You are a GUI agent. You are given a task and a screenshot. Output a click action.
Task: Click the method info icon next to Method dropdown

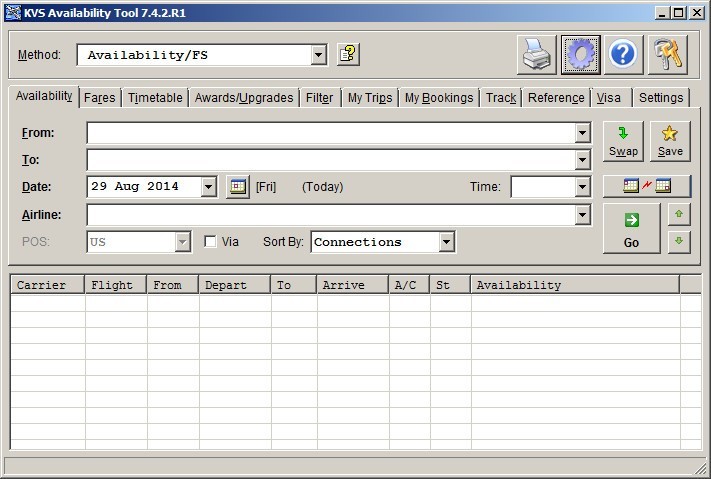[x=348, y=54]
